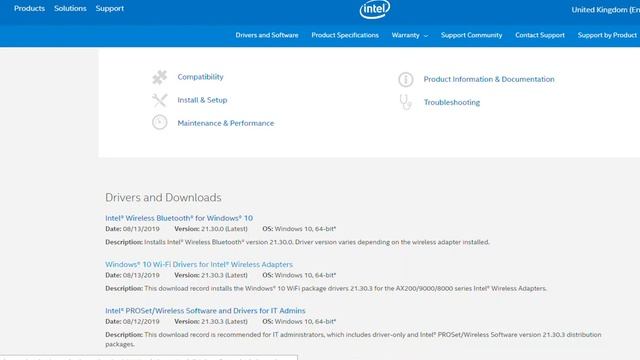Viewport: 640px width, 360px height.
Task: Click the Bluetooth driver description text
Action: coord(297,242)
